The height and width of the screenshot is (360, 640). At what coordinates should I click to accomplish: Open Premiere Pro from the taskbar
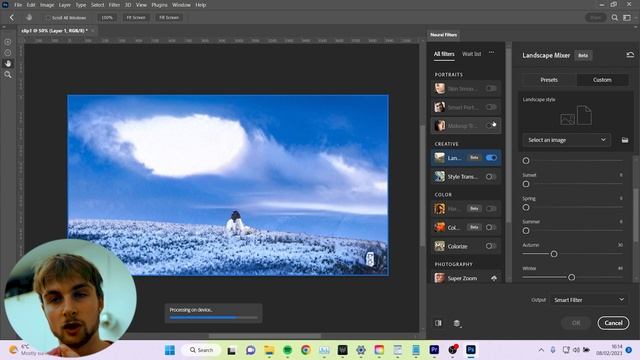[x=434, y=350]
